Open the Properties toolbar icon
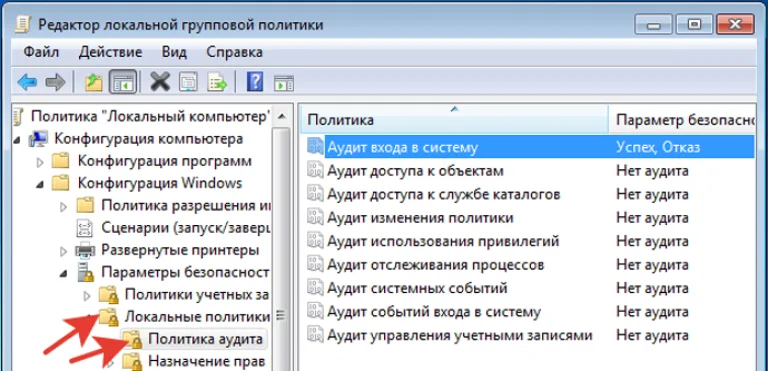768x371 pixels. point(188,82)
